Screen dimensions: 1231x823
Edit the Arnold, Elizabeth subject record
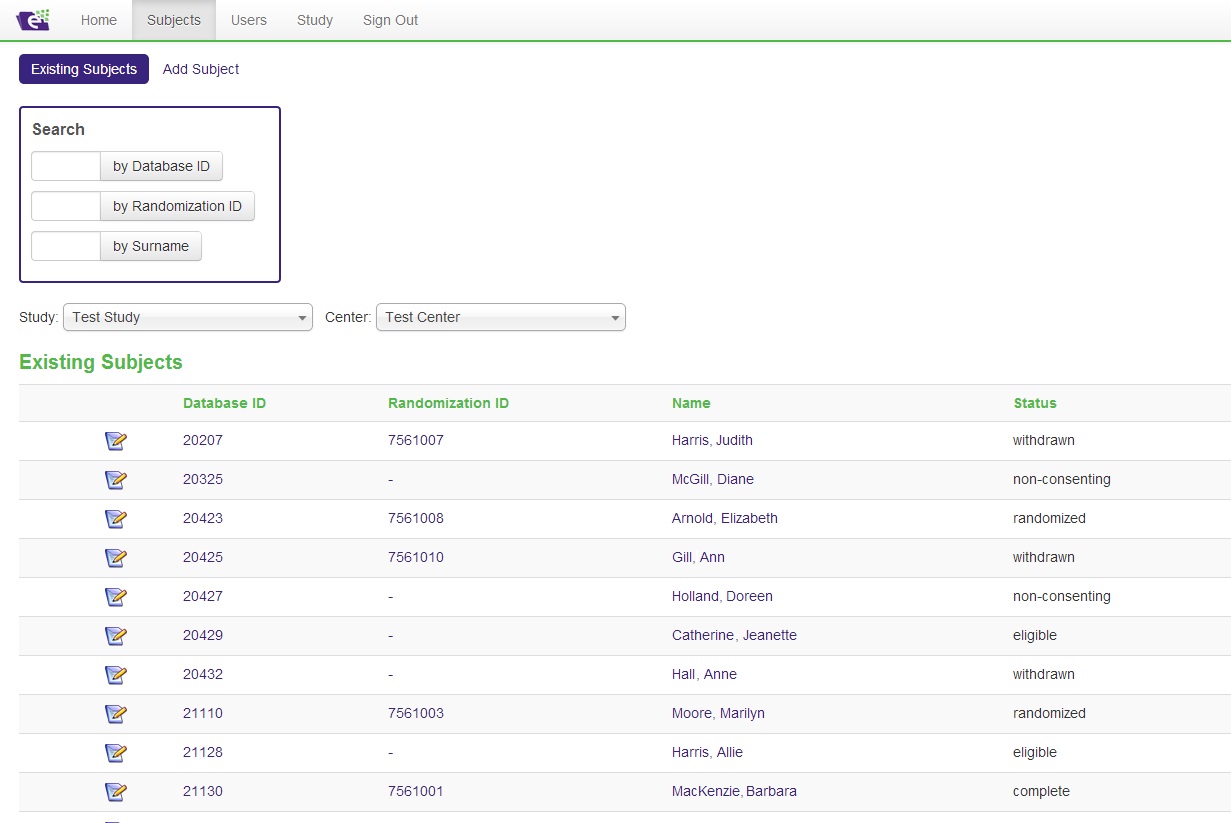[x=116, y=519]
